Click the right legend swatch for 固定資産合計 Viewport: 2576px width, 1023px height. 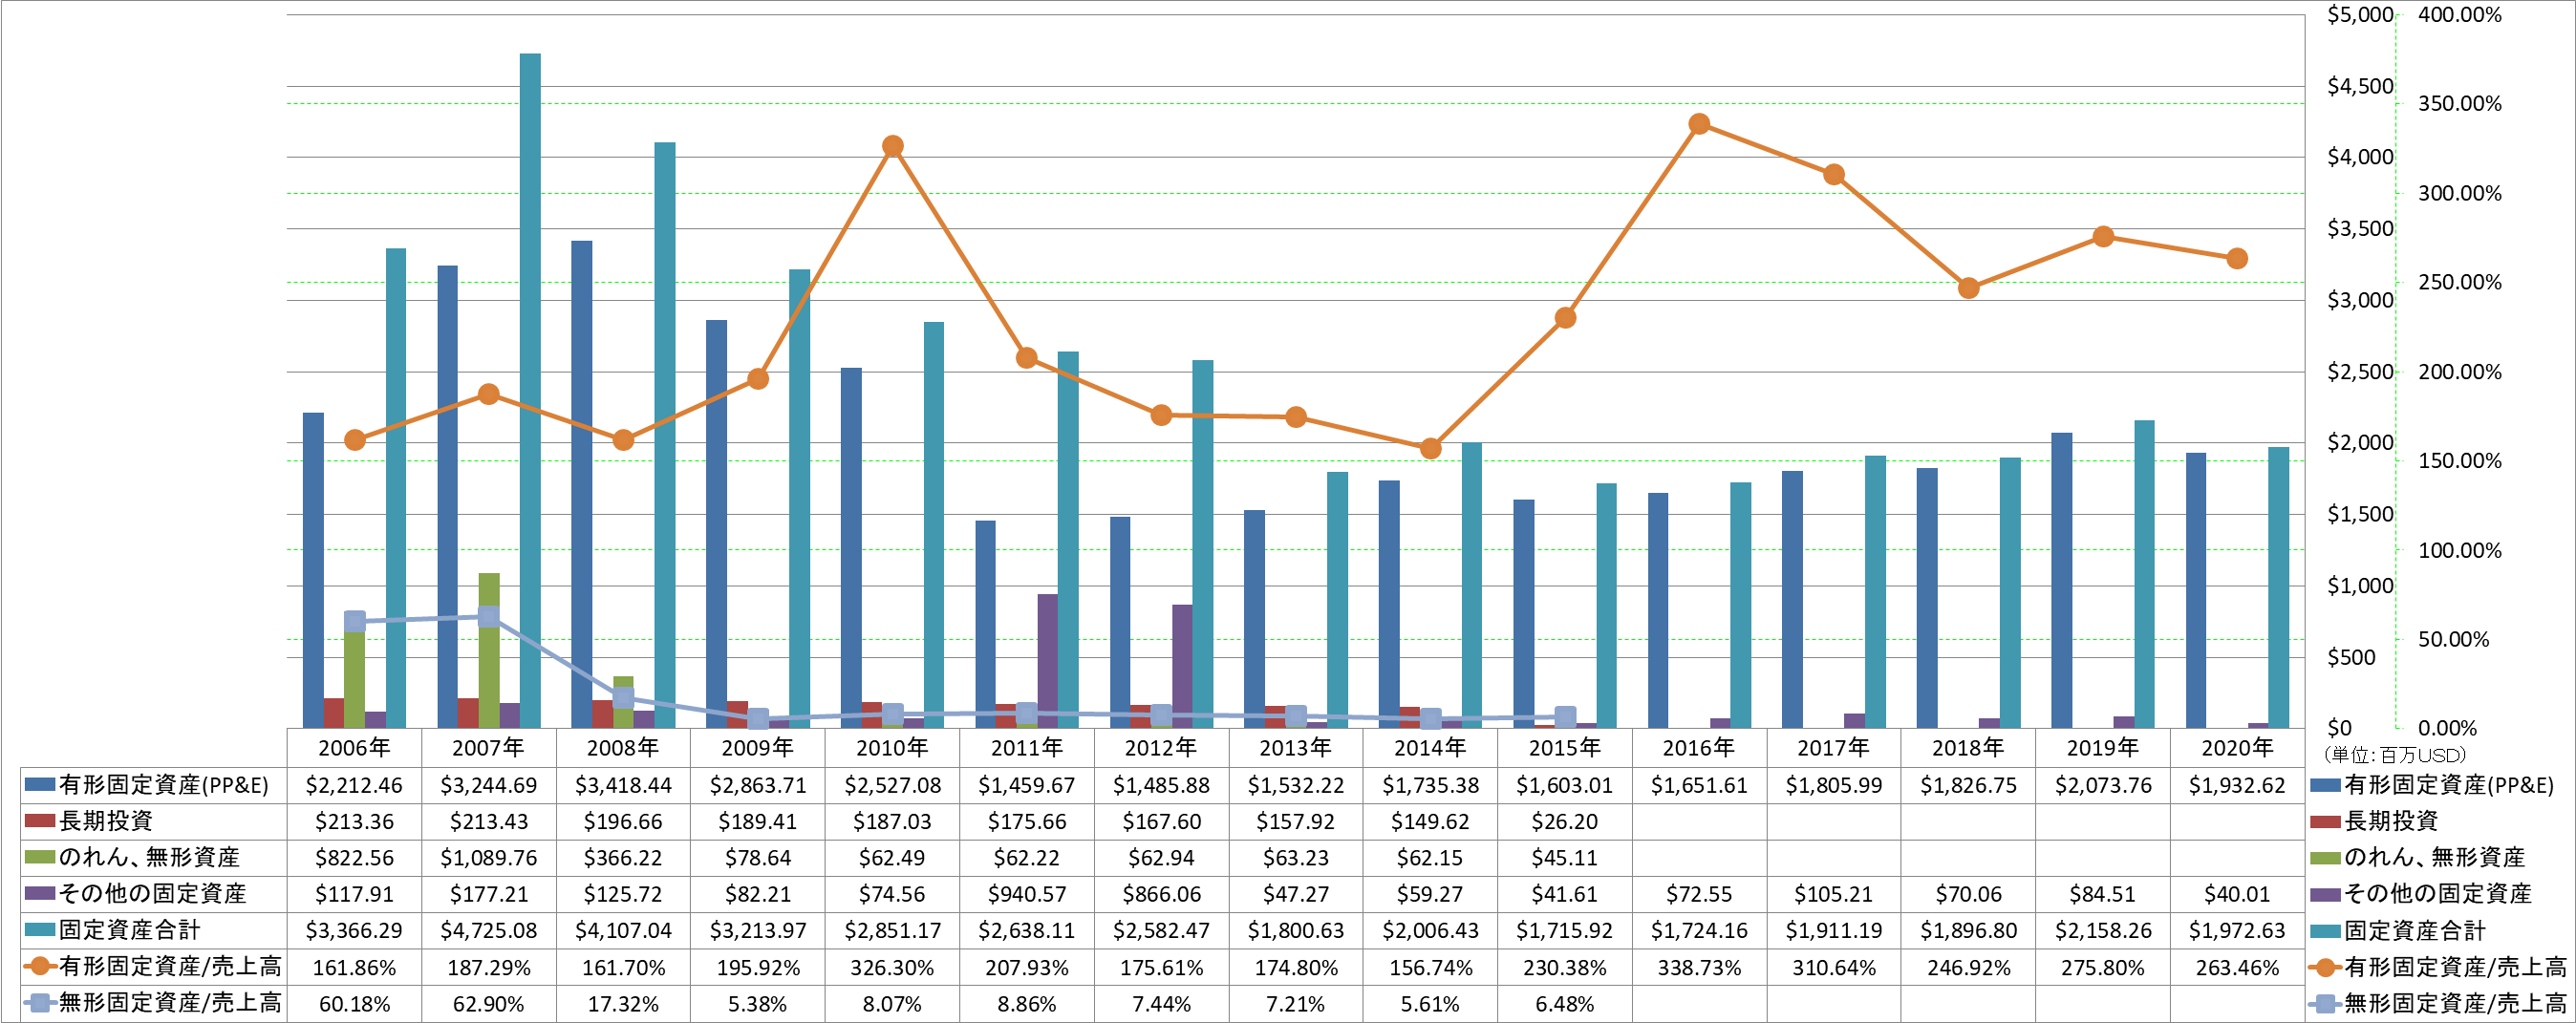click(2326, 930)
